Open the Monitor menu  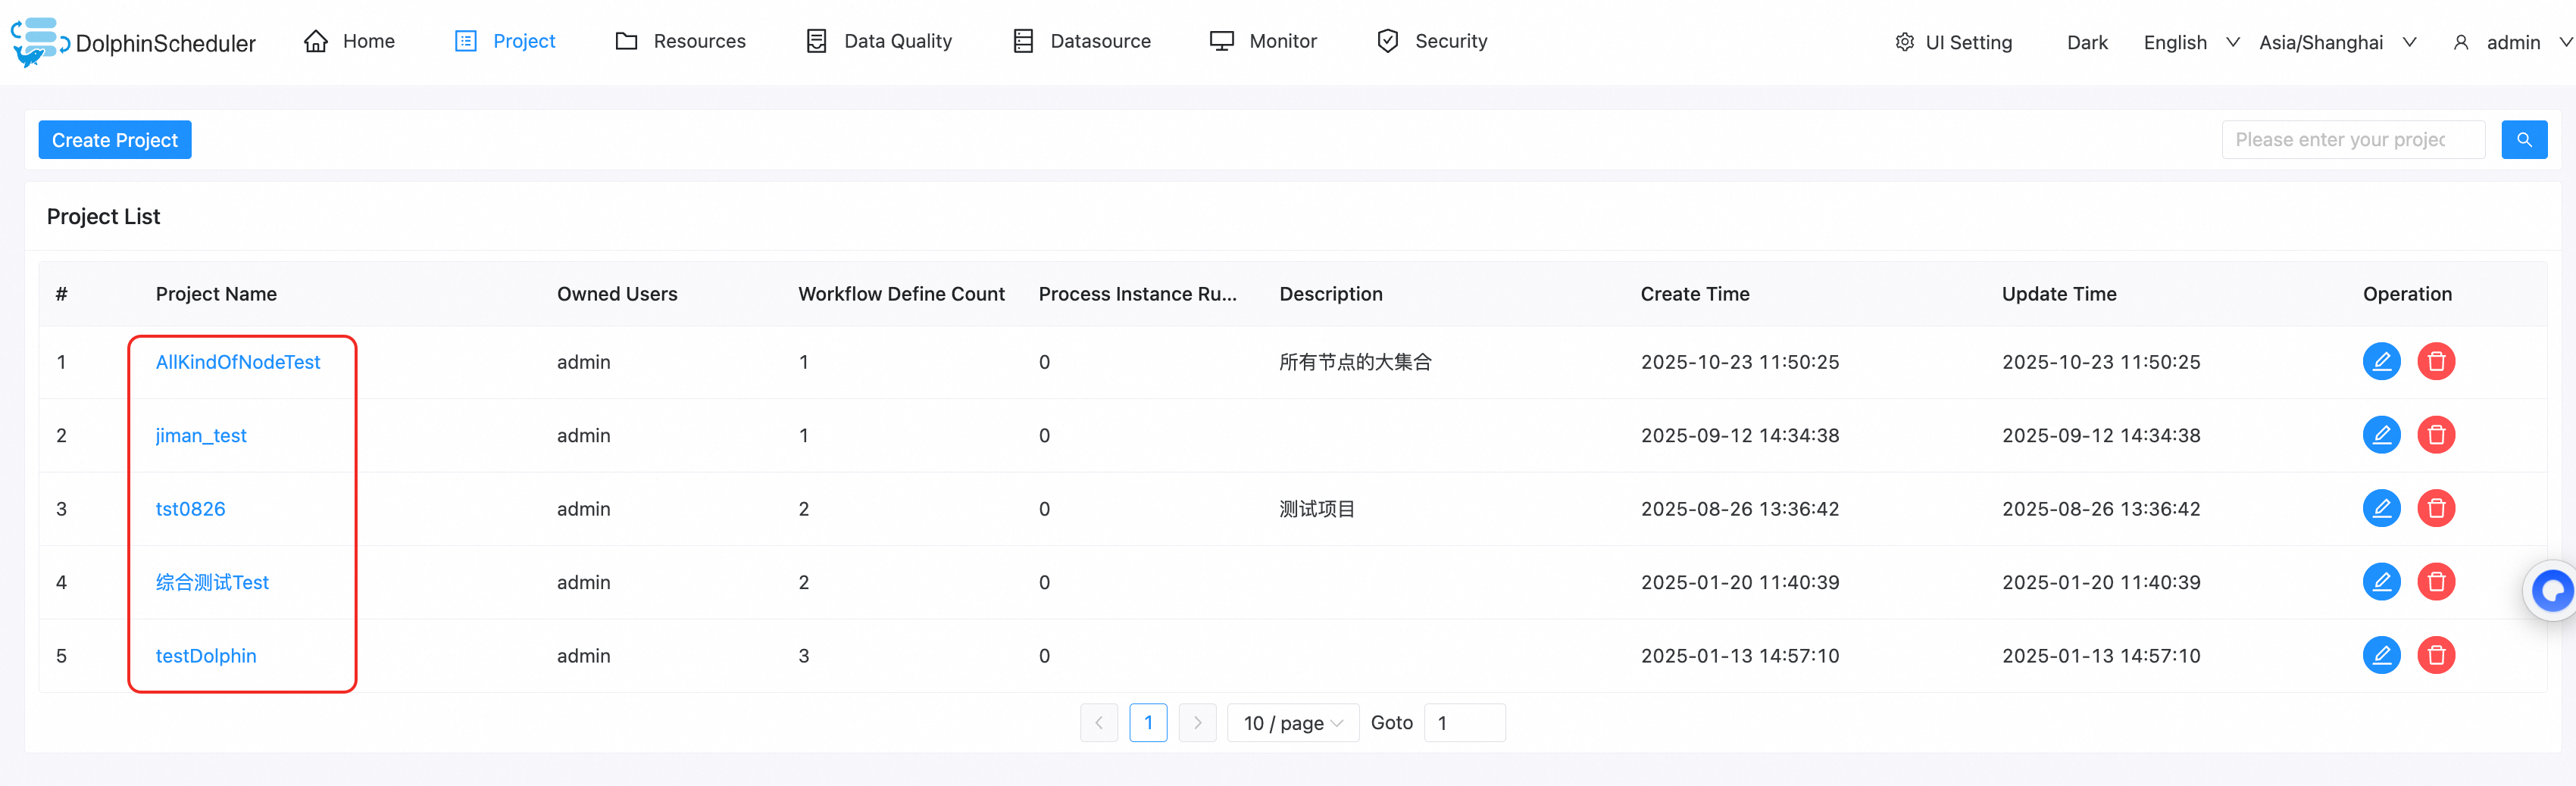coord(1263,41)
